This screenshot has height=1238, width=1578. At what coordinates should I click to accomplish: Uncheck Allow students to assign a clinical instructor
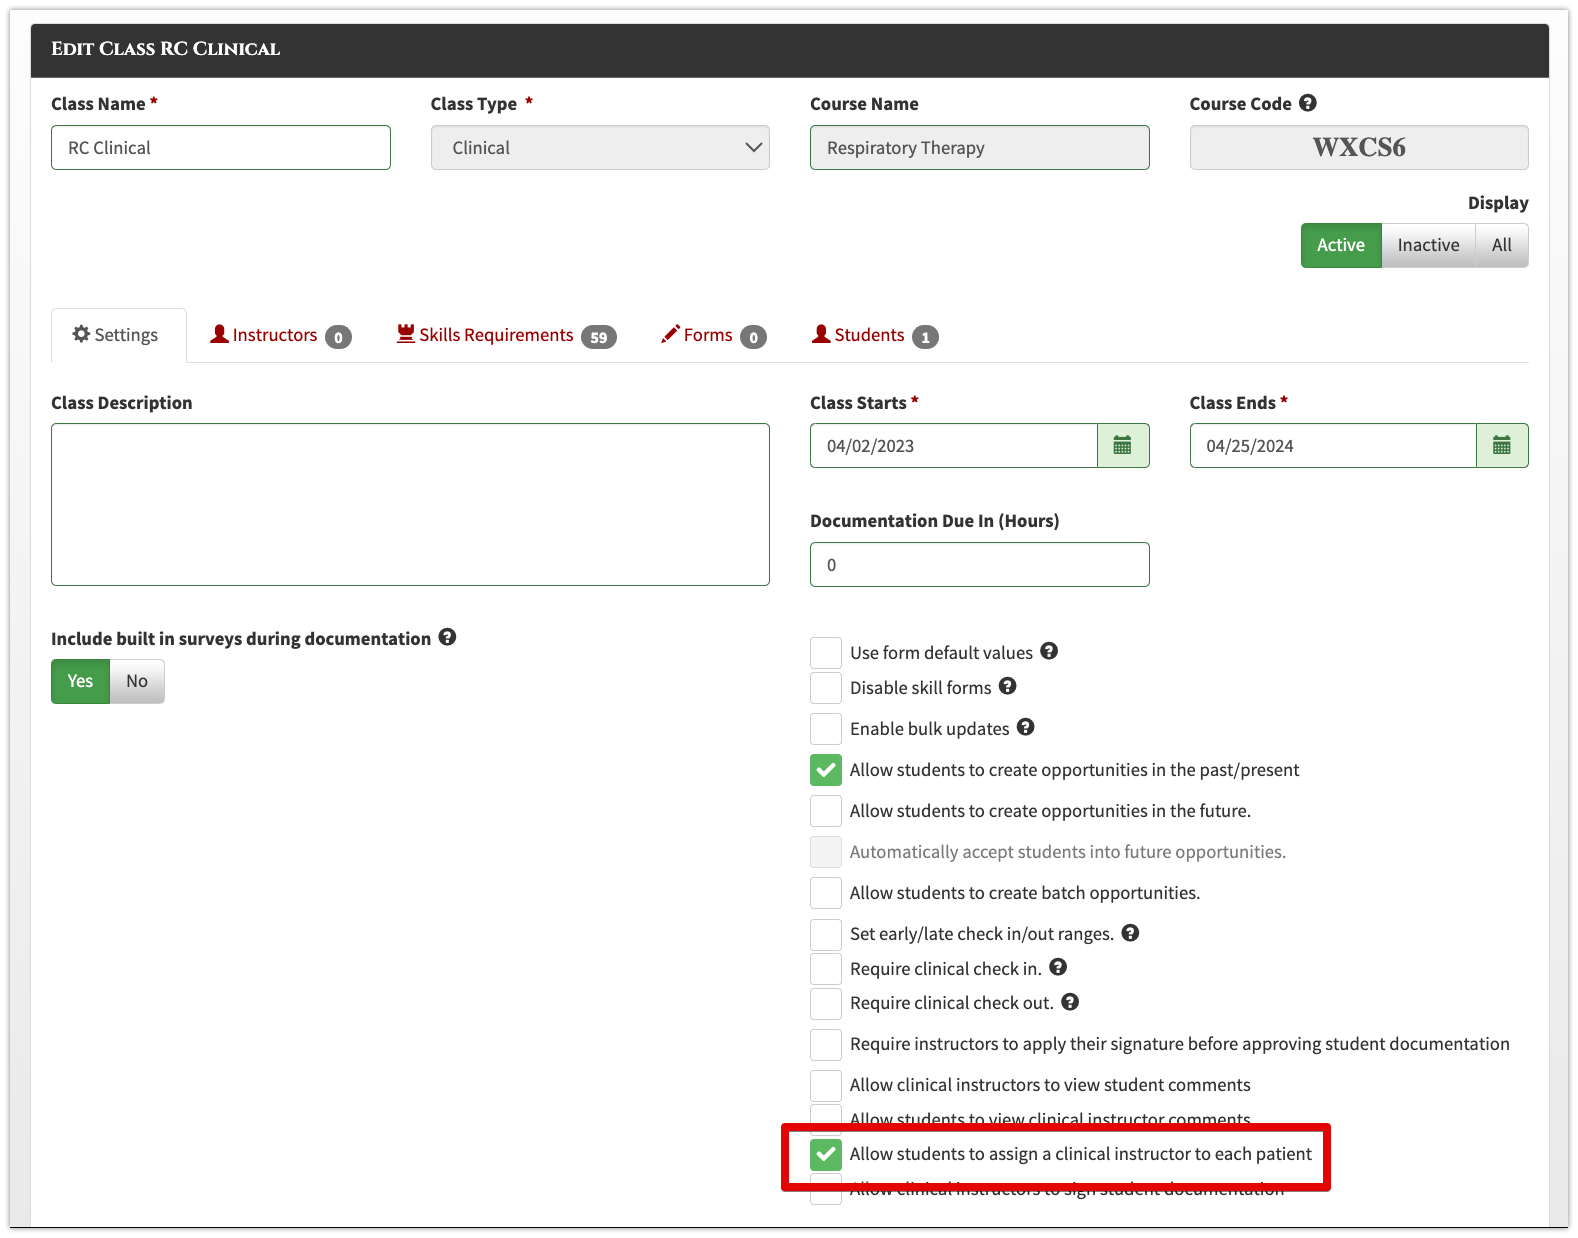click(x=826, y=1154)
